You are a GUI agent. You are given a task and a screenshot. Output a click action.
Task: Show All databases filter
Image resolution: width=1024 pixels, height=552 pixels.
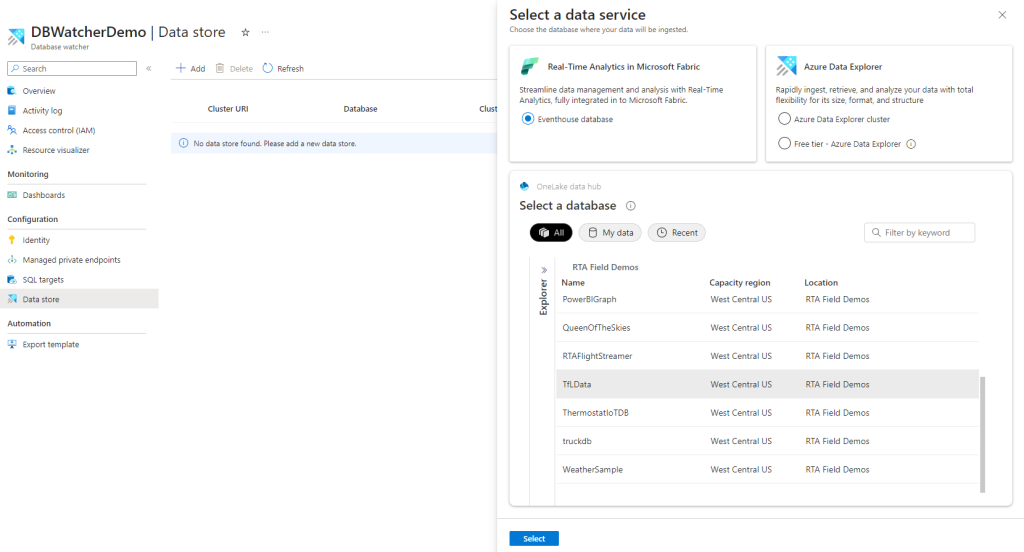point(551,233)
